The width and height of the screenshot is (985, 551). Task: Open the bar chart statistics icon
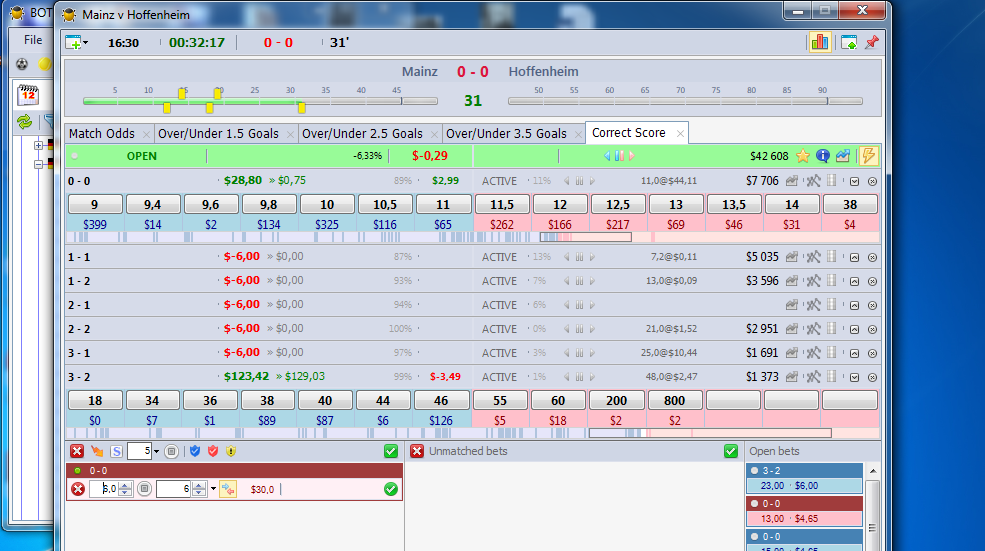click(820, 42)
